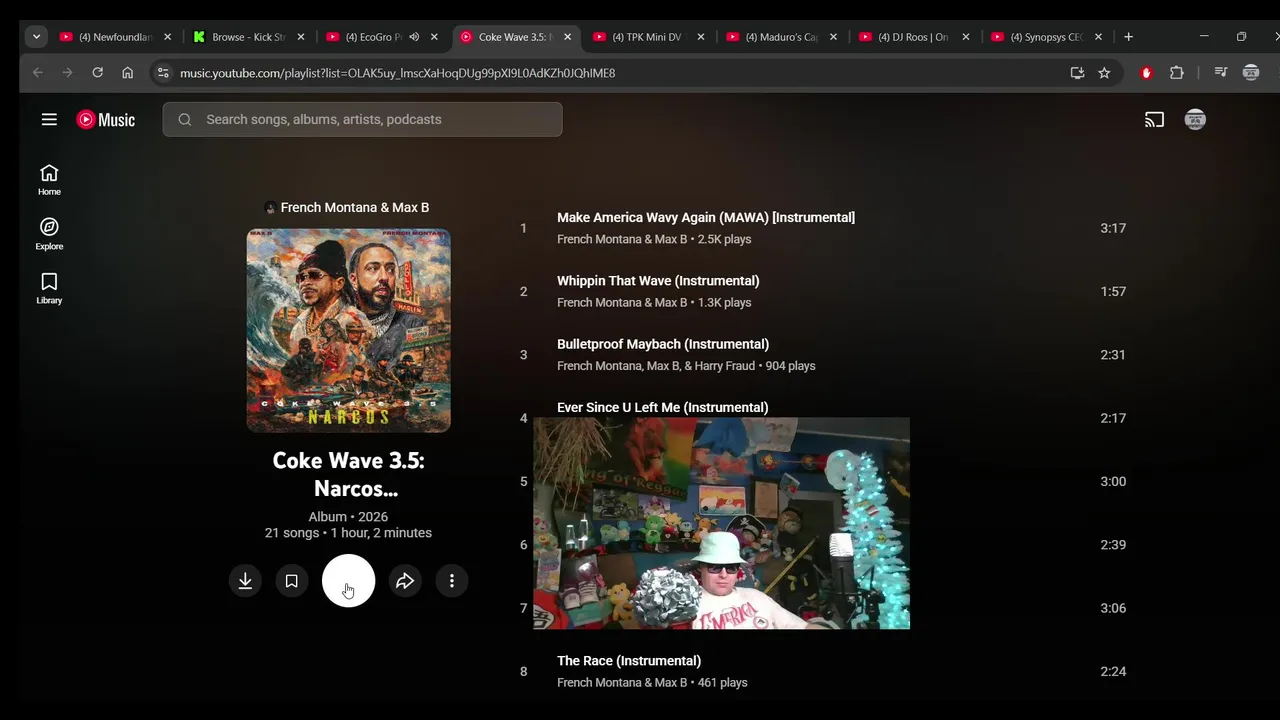
Task: Click the search songs input field
Action: click(362, 119)
